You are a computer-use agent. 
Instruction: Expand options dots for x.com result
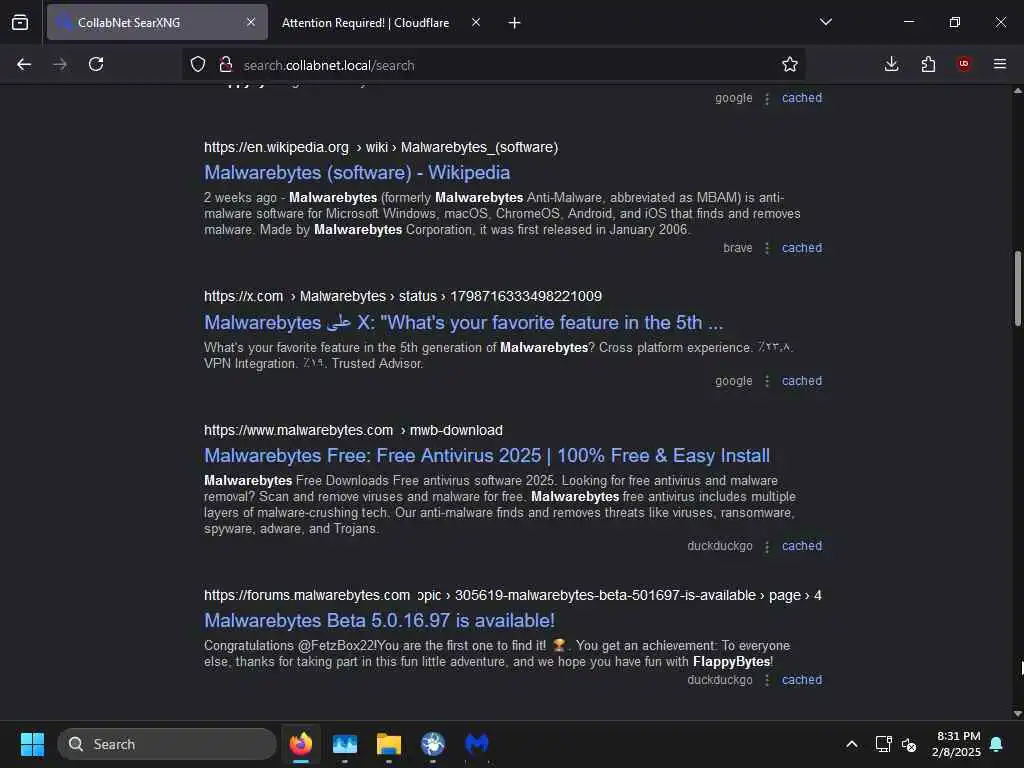[767, 381]
